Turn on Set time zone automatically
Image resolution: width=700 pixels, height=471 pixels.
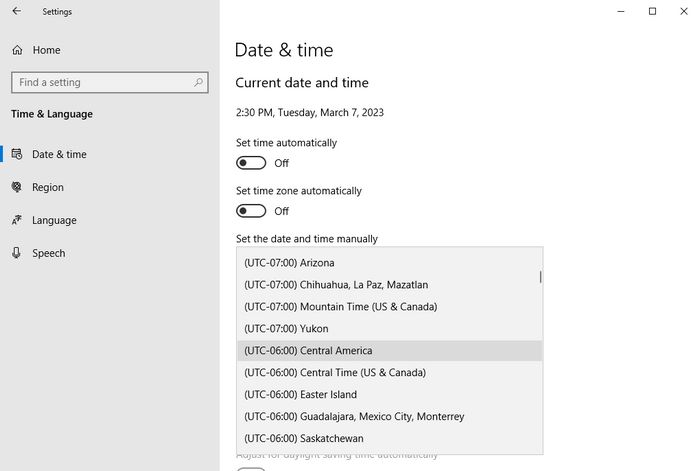tap(251, 211)
